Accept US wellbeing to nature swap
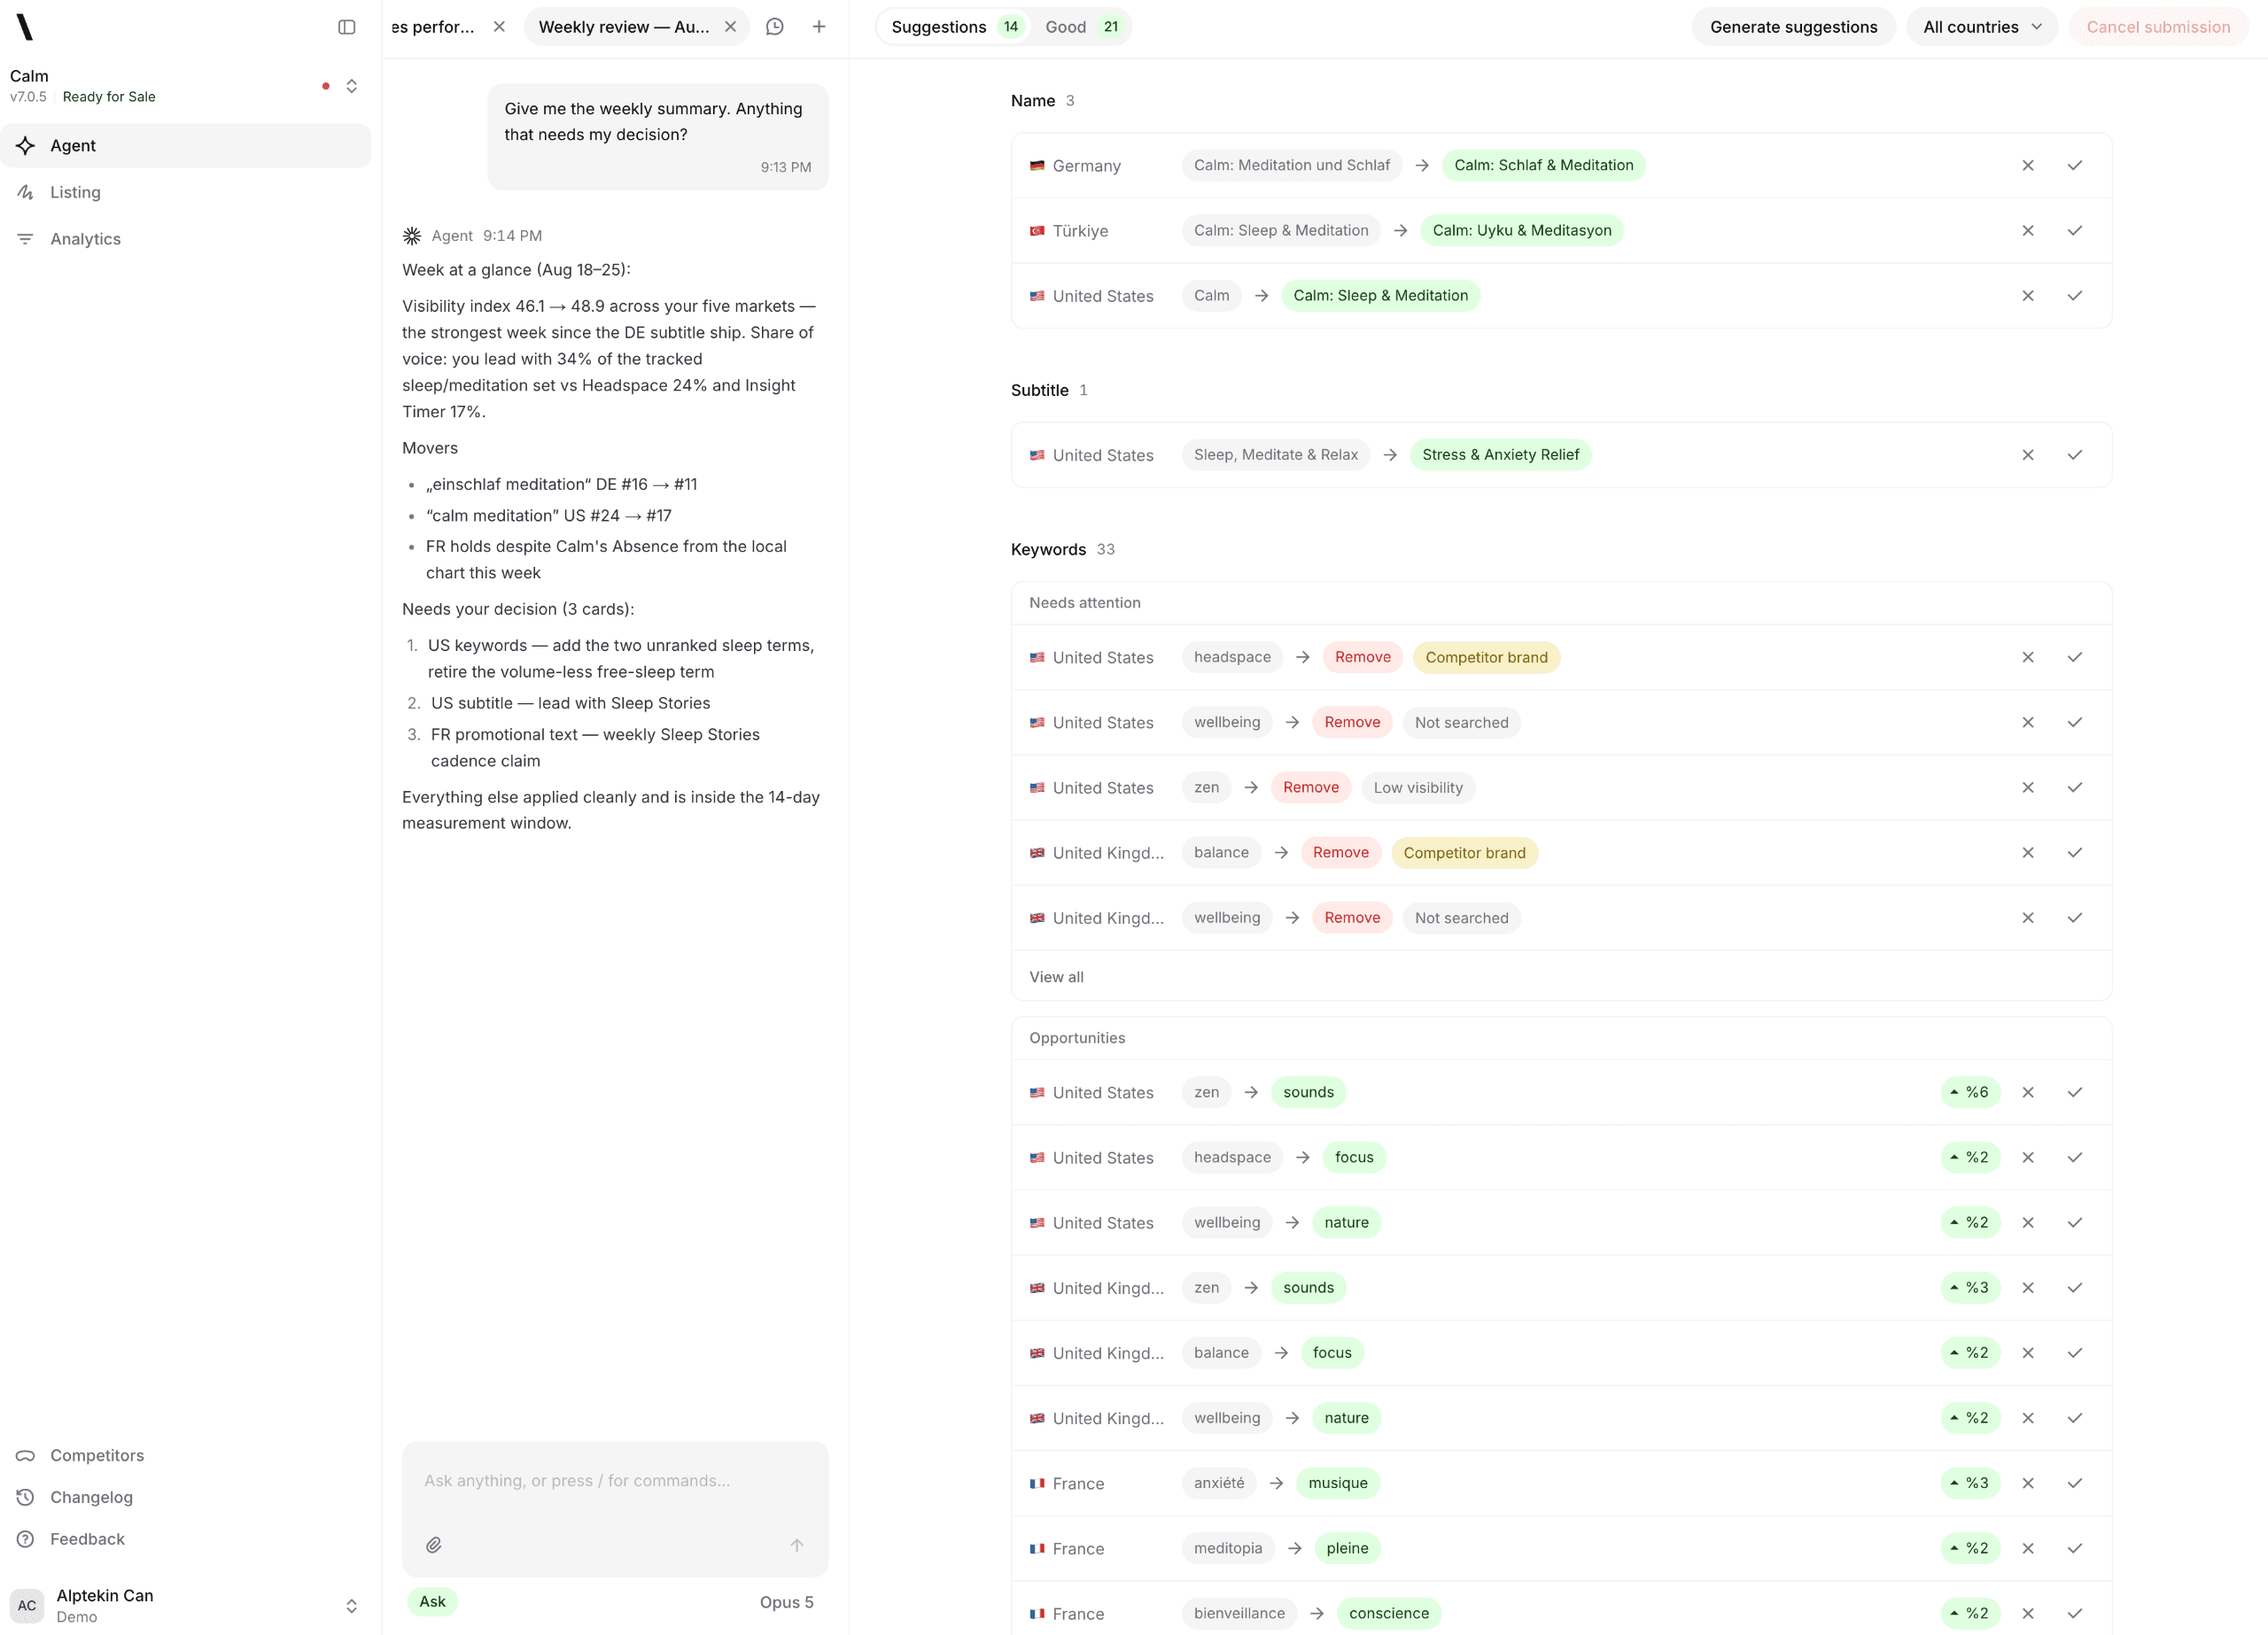Viewport: 2268px width, 1635px height. [x=2075, y=1222]
